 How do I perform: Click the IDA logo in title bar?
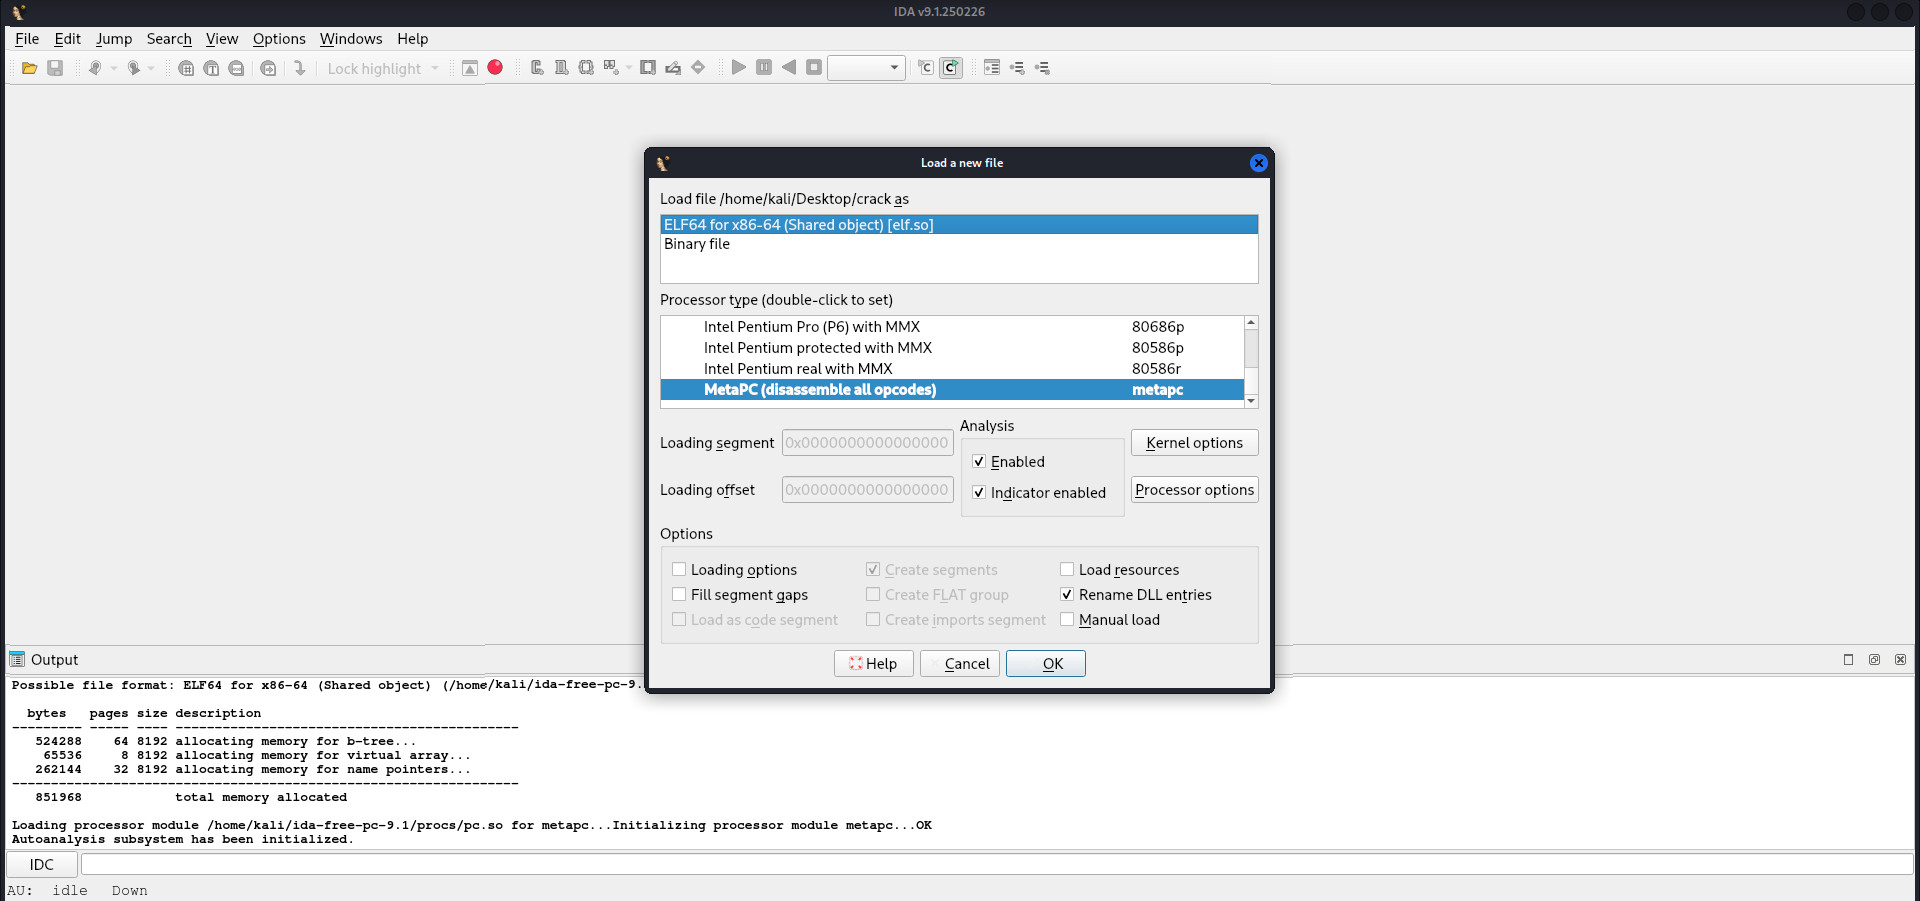[18, 12]
